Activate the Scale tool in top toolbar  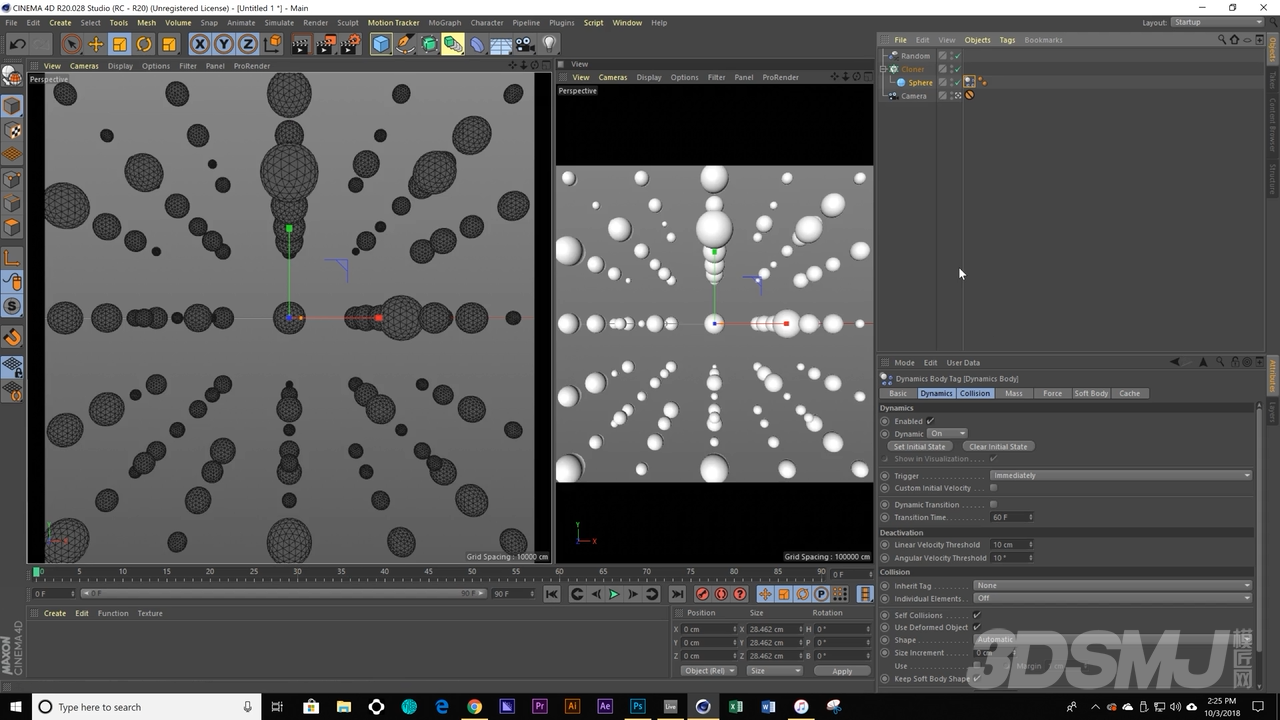(x=120, y=44)
